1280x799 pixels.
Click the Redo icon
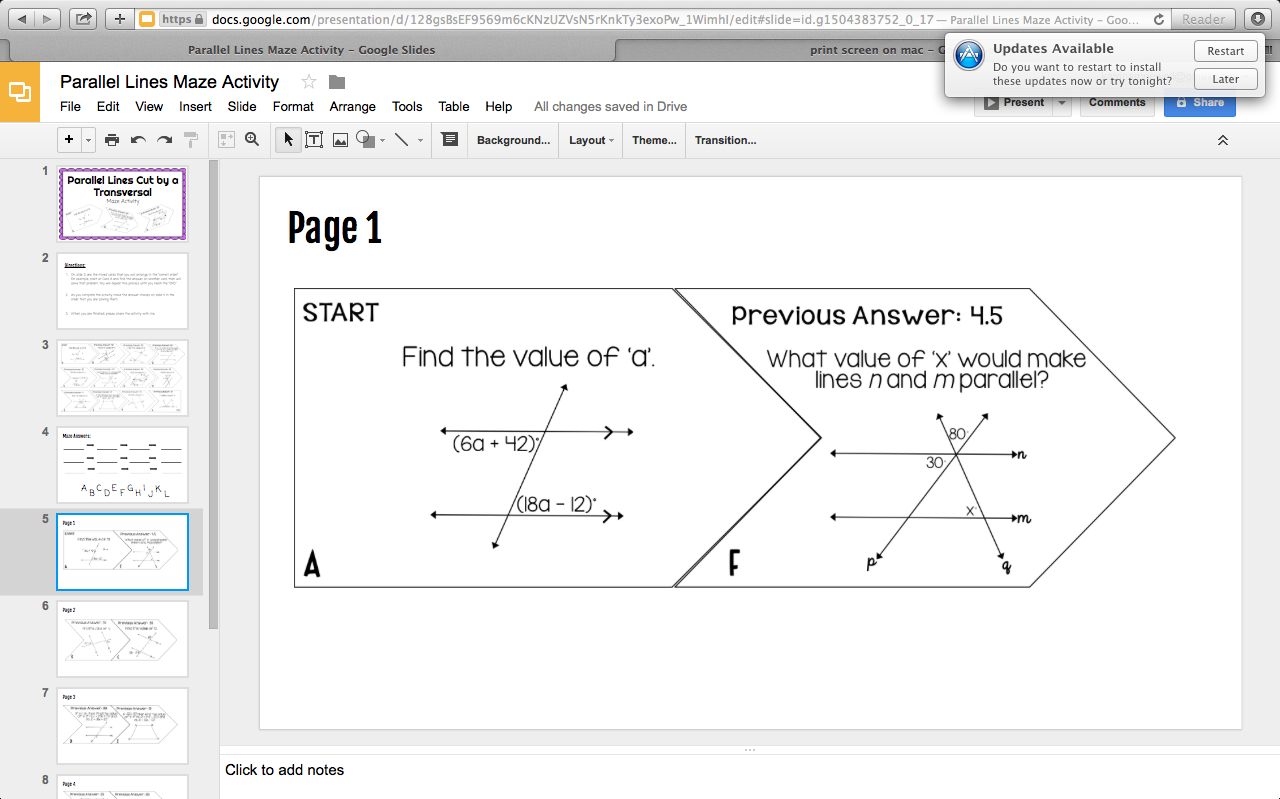pyautogui.click(x=163, y=140)
